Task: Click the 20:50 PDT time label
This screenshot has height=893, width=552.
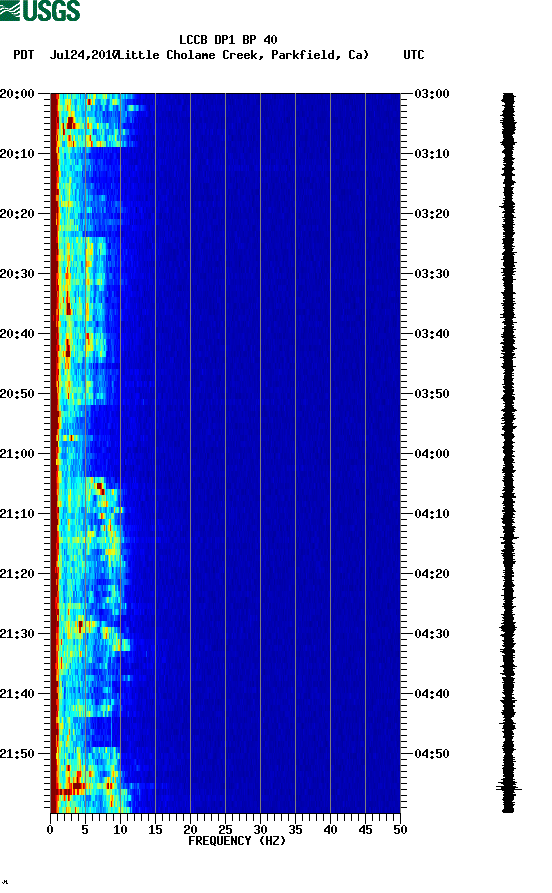Action: point(17,394)
